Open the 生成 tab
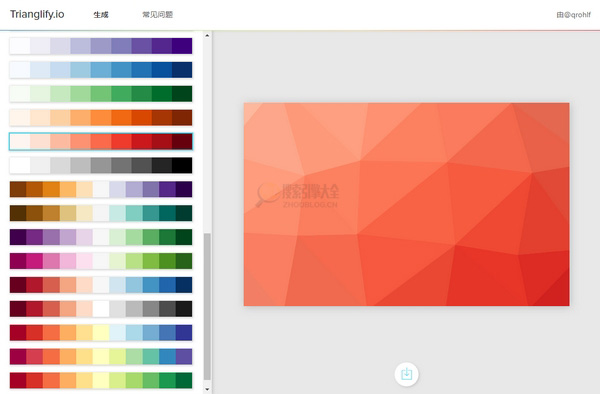The height and width of the screenshot is (394, 600). 101,15
